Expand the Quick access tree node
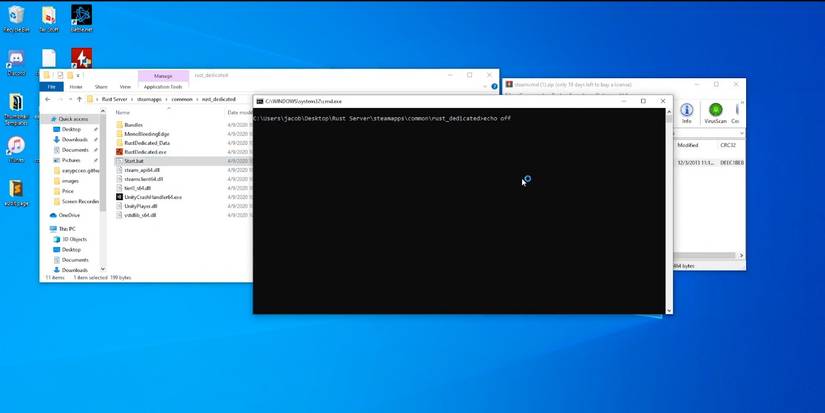 coord(47,119)
